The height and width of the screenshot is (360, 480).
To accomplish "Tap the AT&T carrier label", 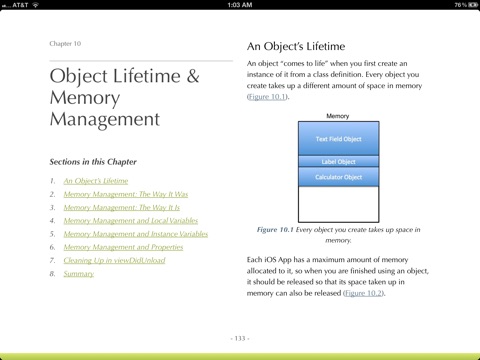I will tap(20, 5).
